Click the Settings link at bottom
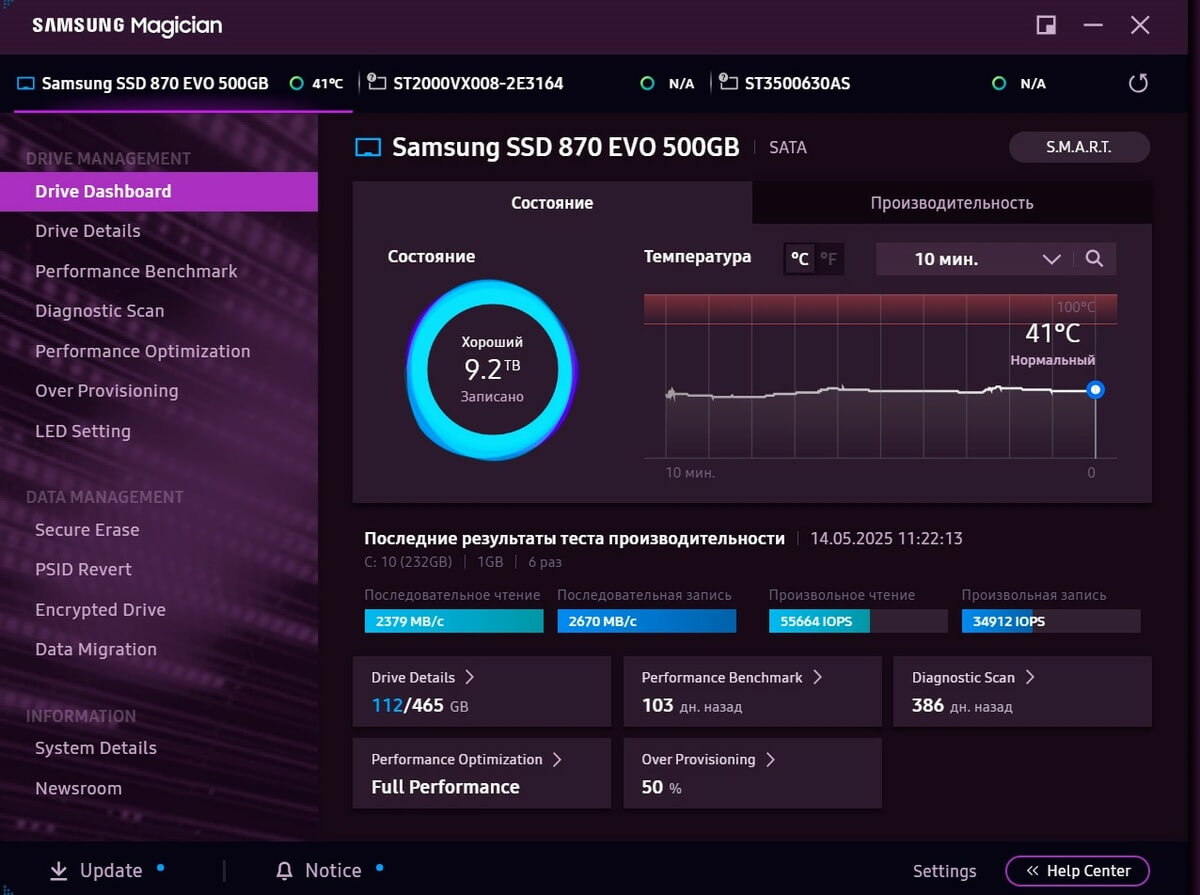 [944, 871]
